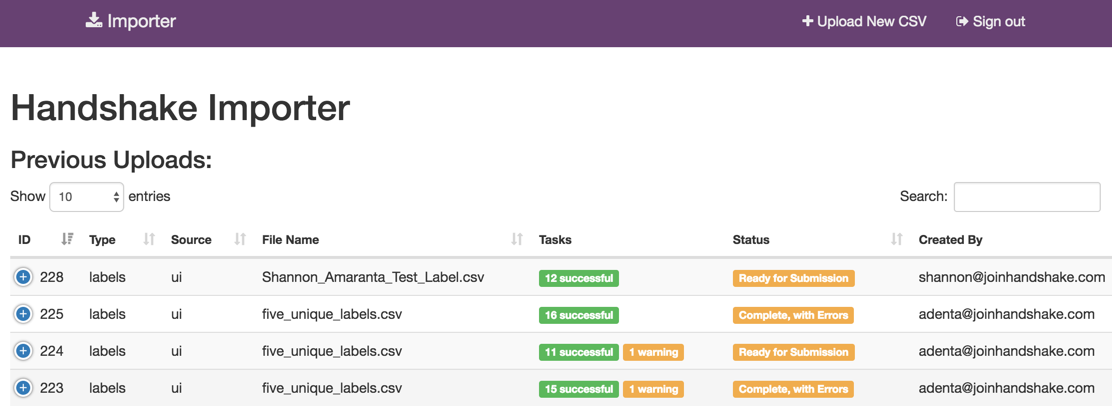The height and width of the screenshot is (406, 1112).
Task: Expand row 225 with plus icon
Action: [x=23, y=314]
